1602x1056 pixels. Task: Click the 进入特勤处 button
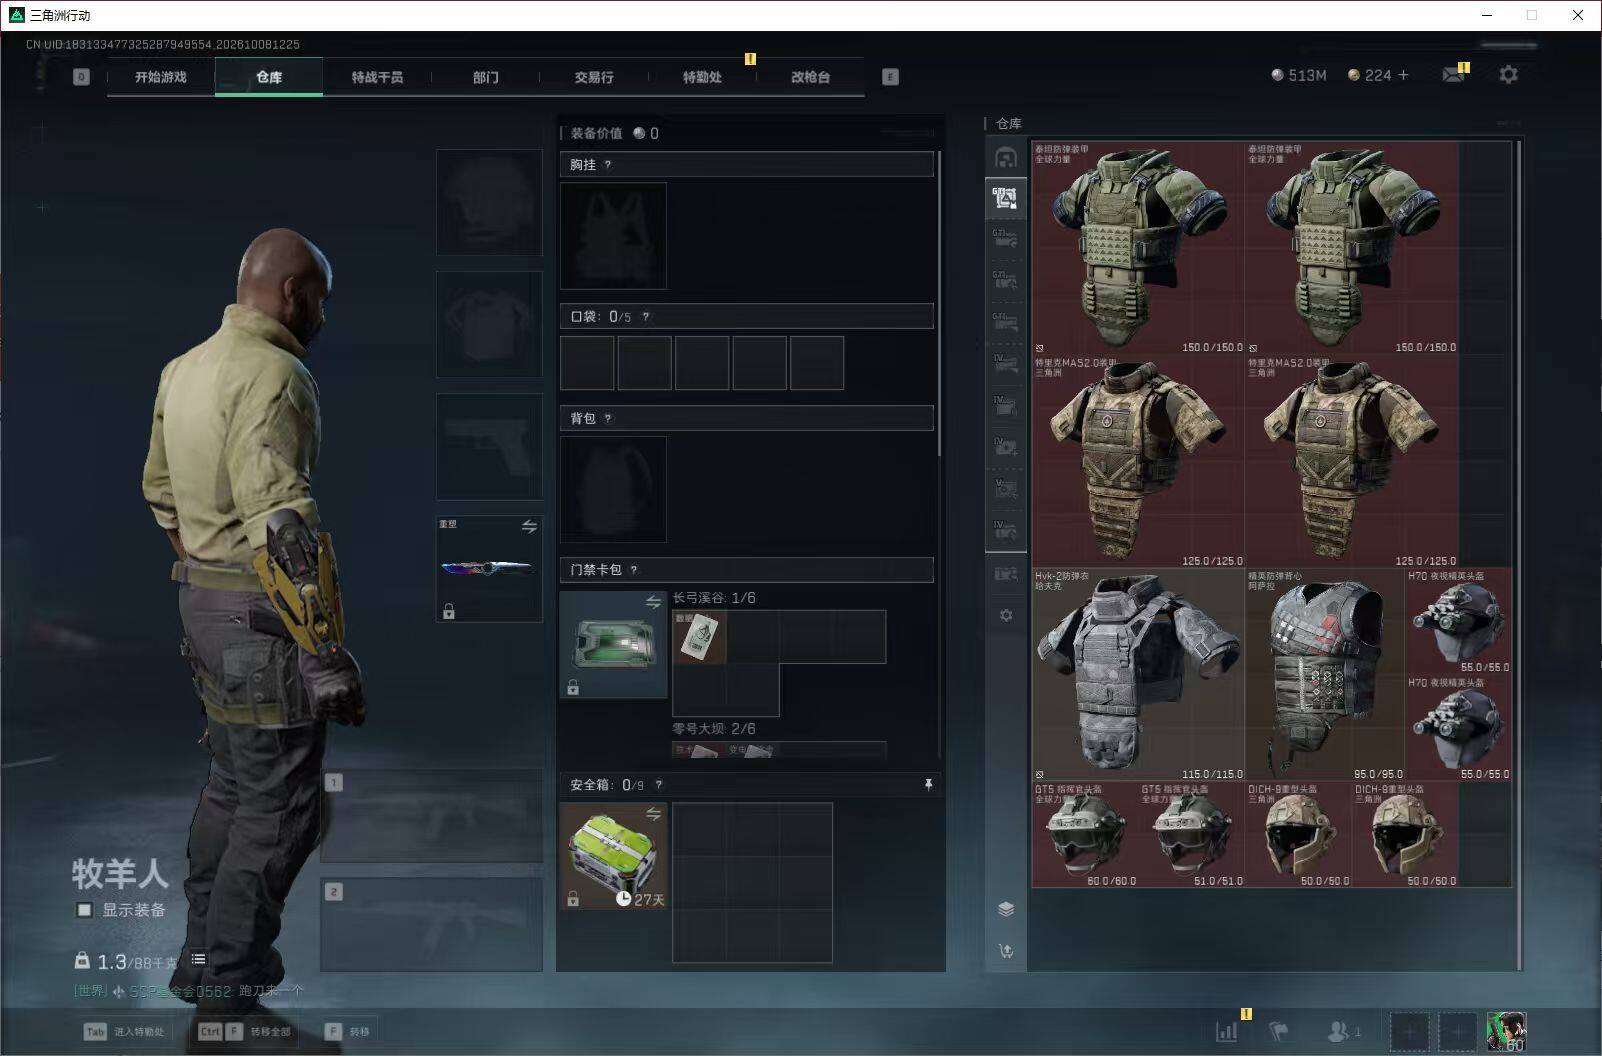point(125,1031)
